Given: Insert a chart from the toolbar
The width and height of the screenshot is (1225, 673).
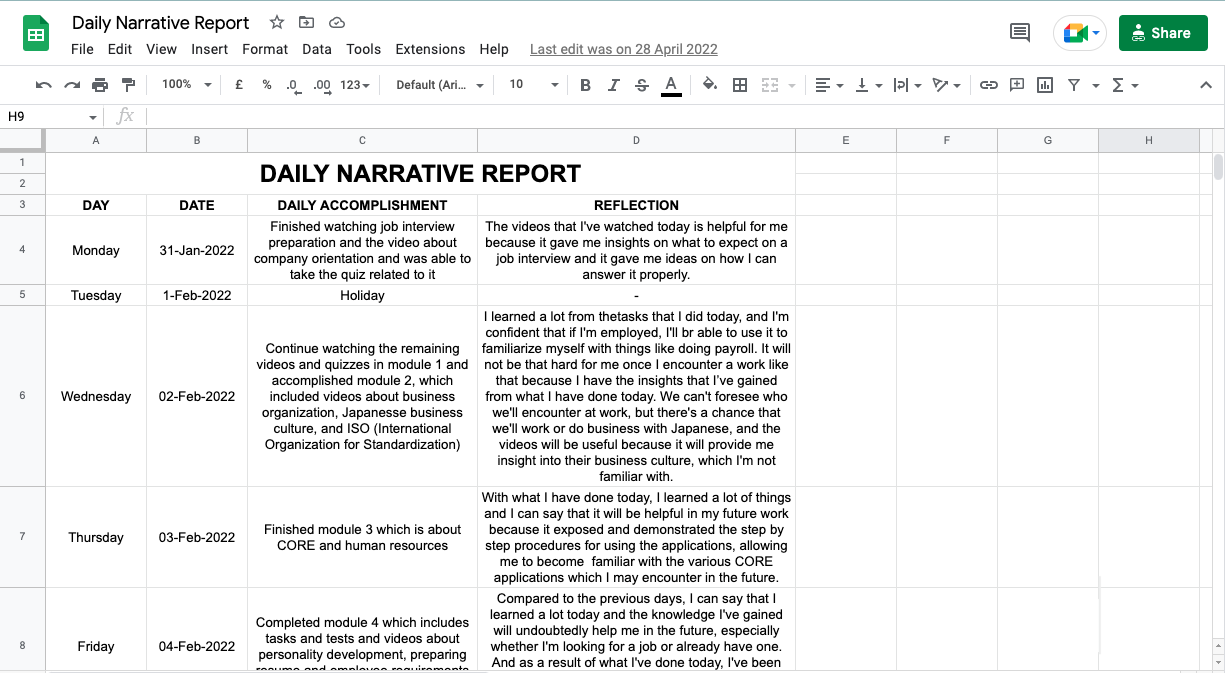Looking at the screenshot, I should [x=1045, y=85].
